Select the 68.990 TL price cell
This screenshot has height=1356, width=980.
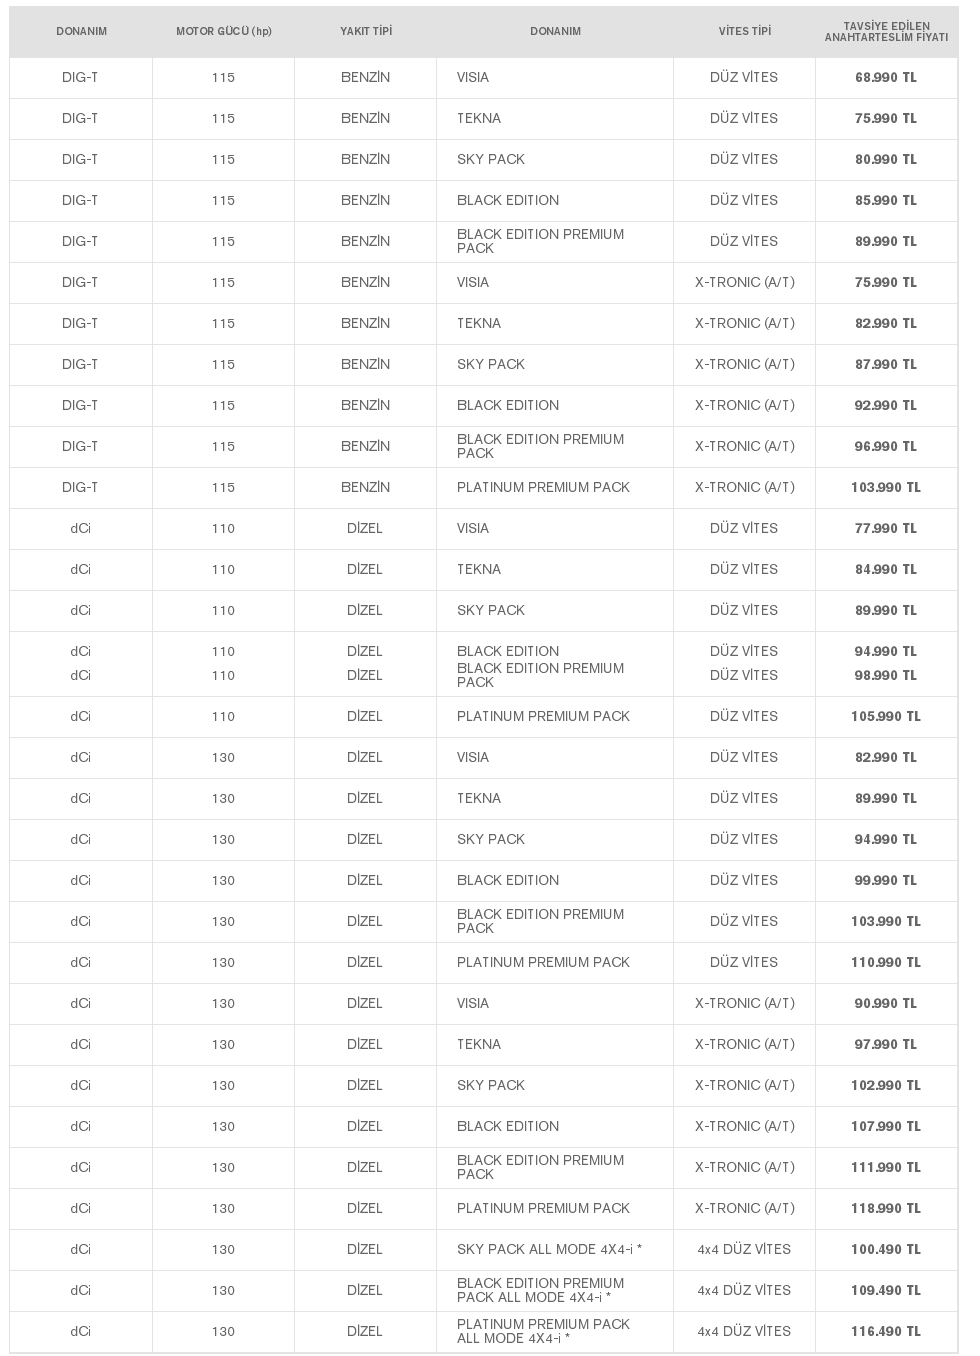pyautogui.click(x=885, y=77)
